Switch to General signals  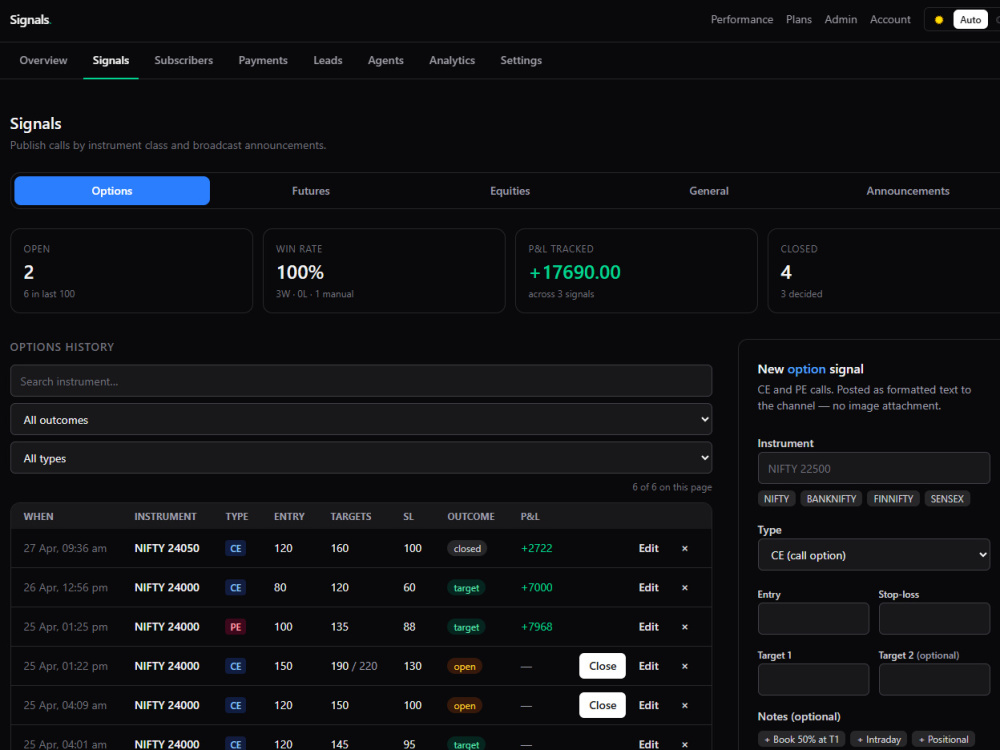point(709,191)
